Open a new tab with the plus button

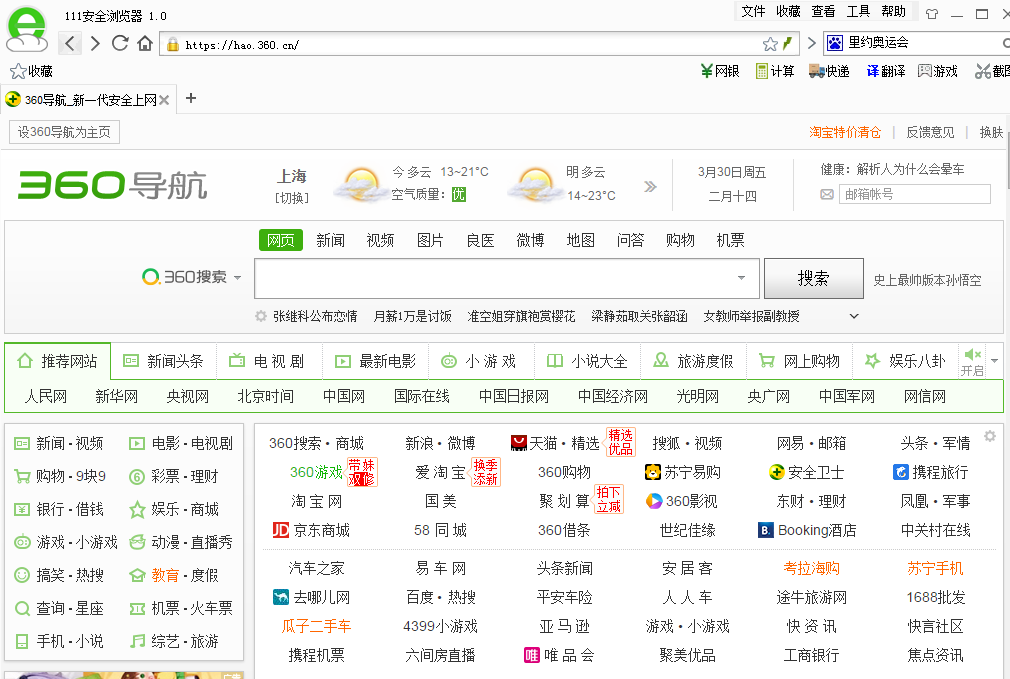191,99
